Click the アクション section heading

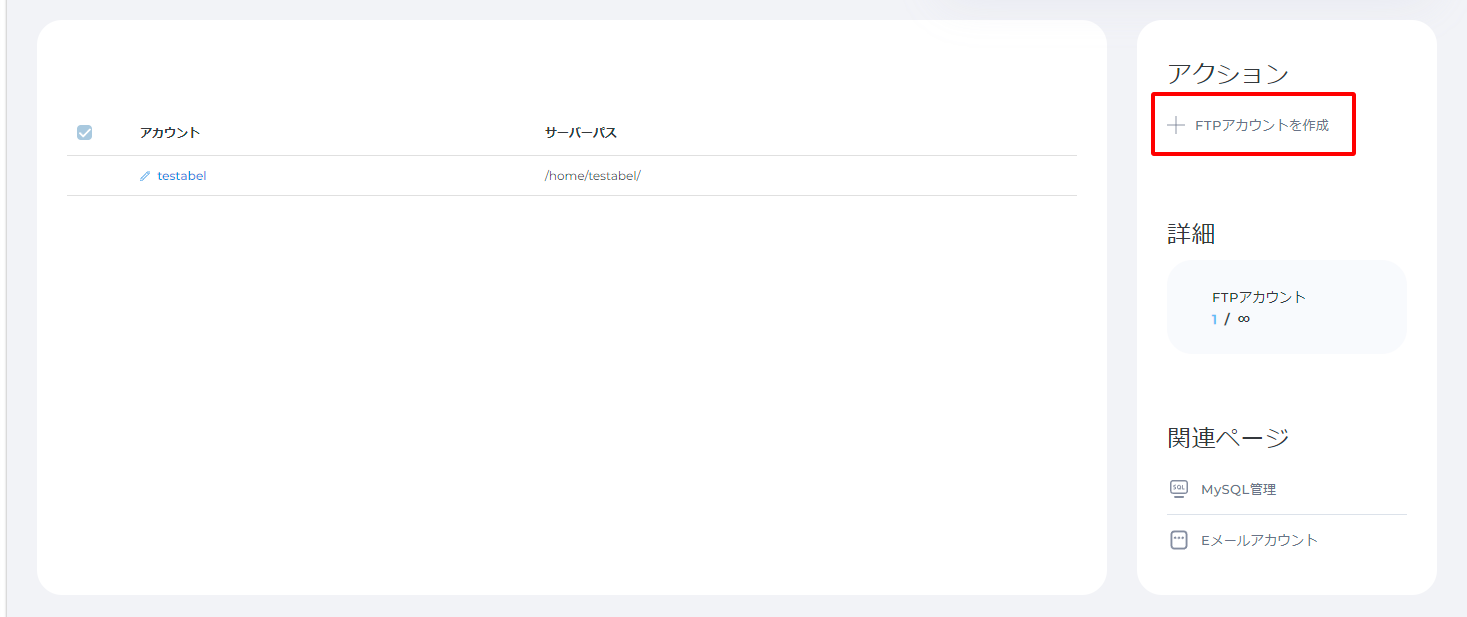(x=1227, y=73)
